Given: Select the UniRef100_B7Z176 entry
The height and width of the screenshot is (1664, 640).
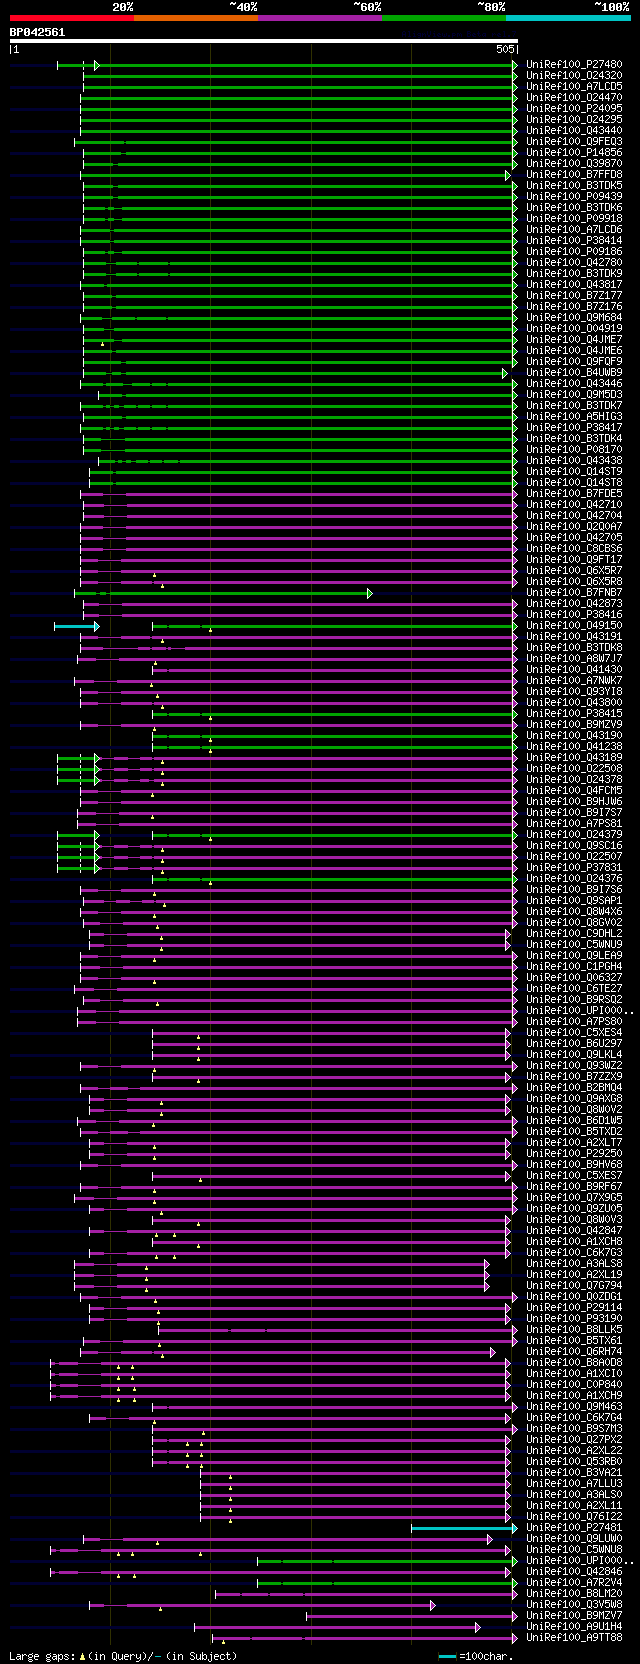Looking at the screenshot, I should [574, 307].
